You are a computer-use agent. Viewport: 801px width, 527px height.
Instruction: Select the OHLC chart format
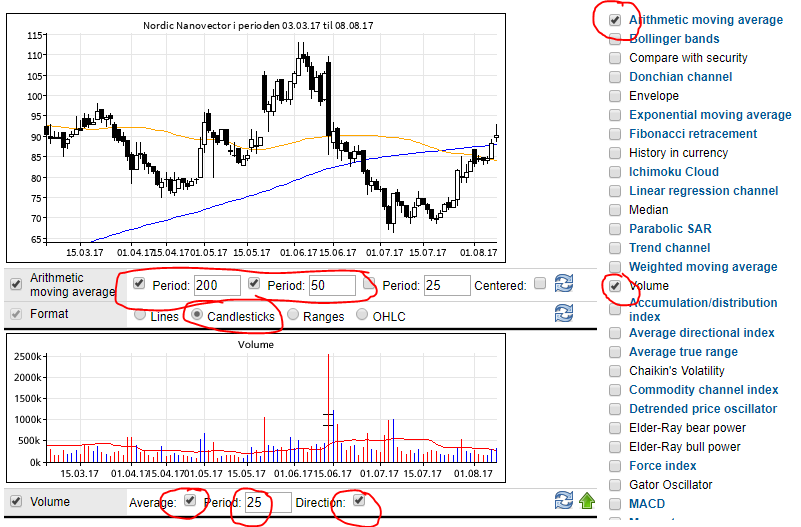click(x=363, y=315)
